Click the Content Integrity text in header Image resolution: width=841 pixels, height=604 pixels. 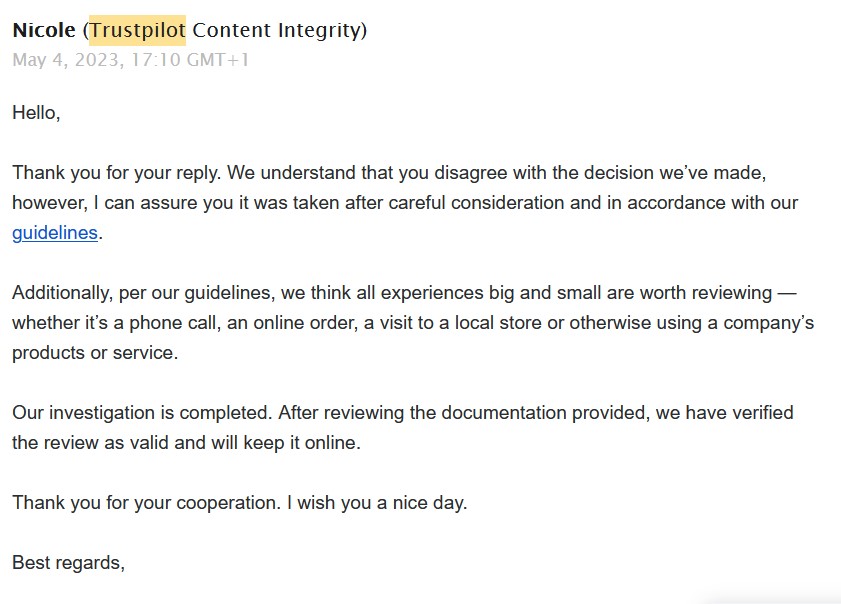tap(277, 30)
